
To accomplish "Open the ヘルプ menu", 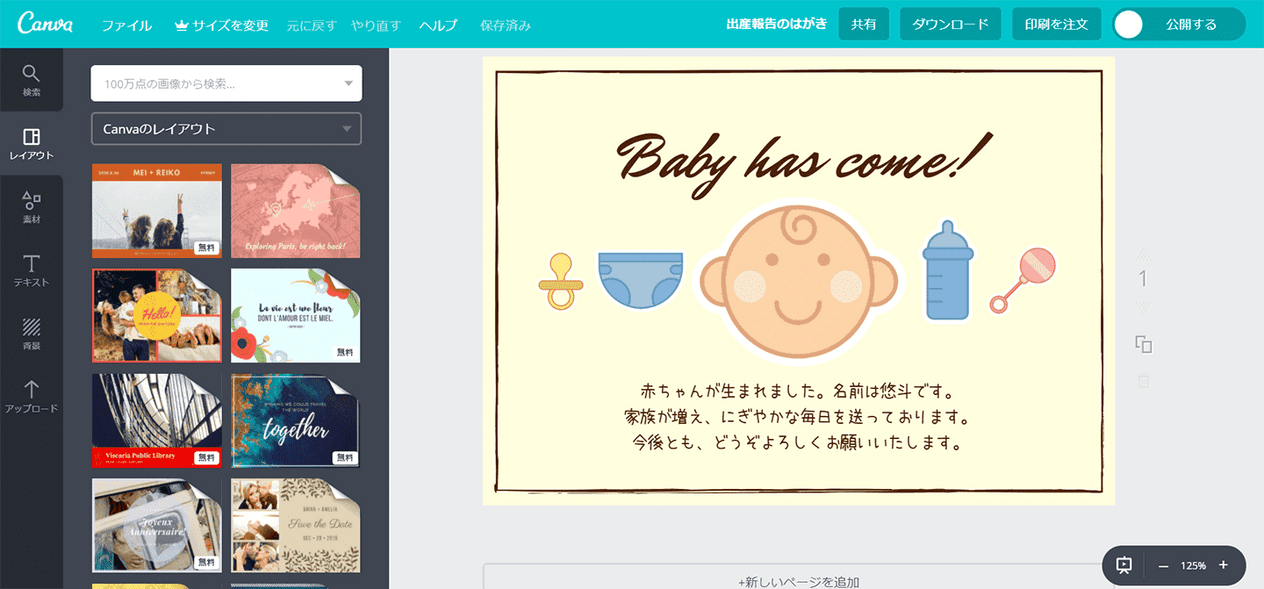I will point(438,25).
